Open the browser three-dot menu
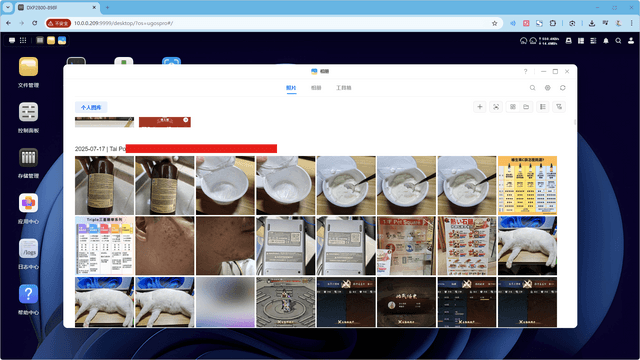 click(x=632, y=23)
